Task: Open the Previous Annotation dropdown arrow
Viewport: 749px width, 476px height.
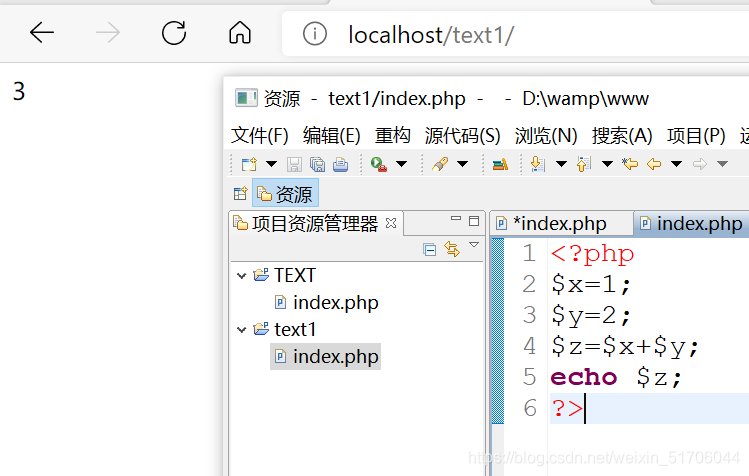Action: 607,164
